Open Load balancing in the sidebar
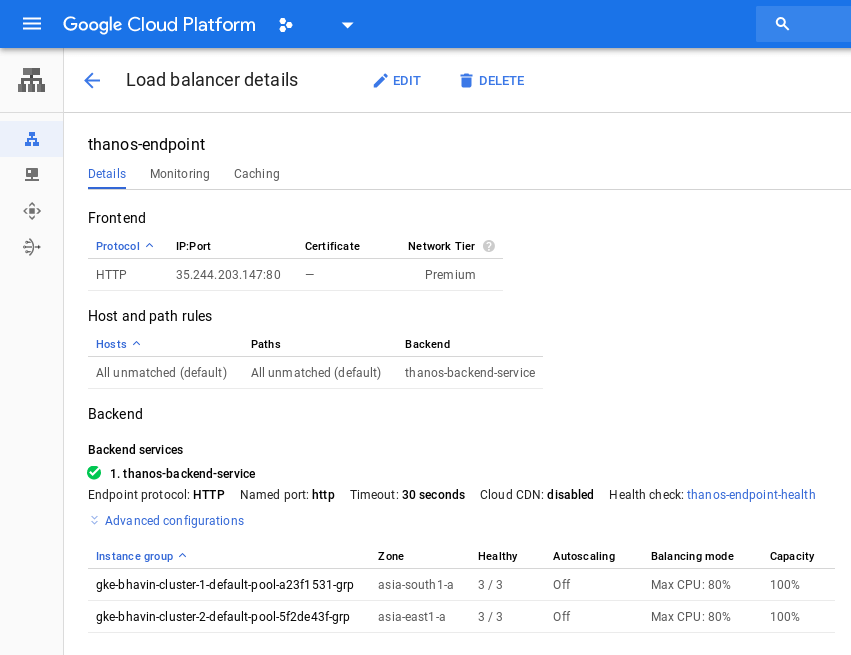 [31, 139]
